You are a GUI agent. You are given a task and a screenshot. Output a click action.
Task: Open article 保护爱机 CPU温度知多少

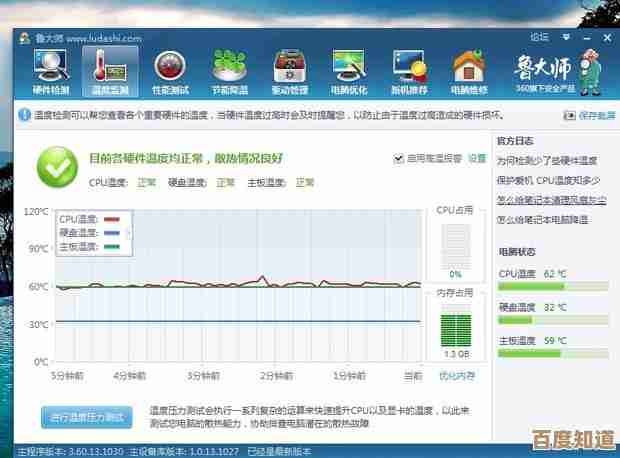tap(548, 180)
